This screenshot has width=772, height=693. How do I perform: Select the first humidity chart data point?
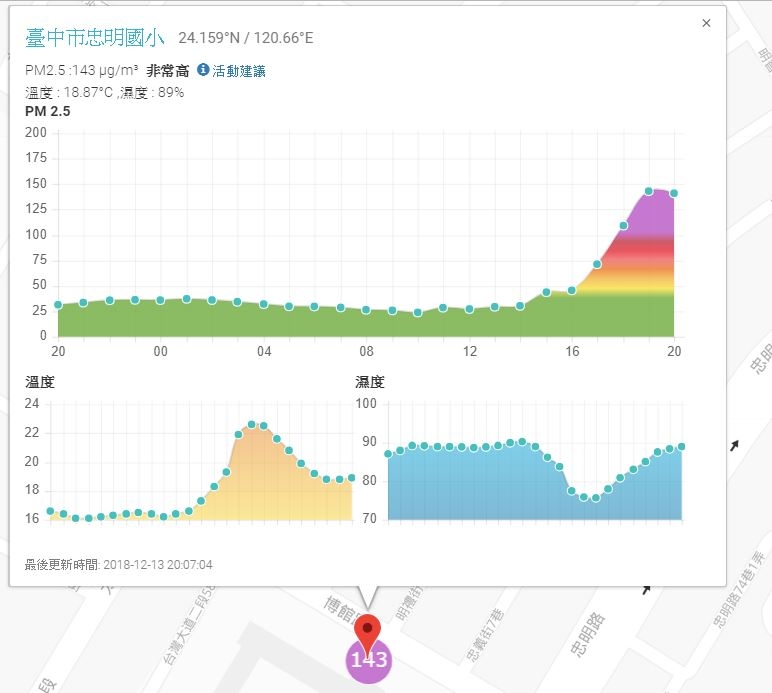(x=388, y=454)
